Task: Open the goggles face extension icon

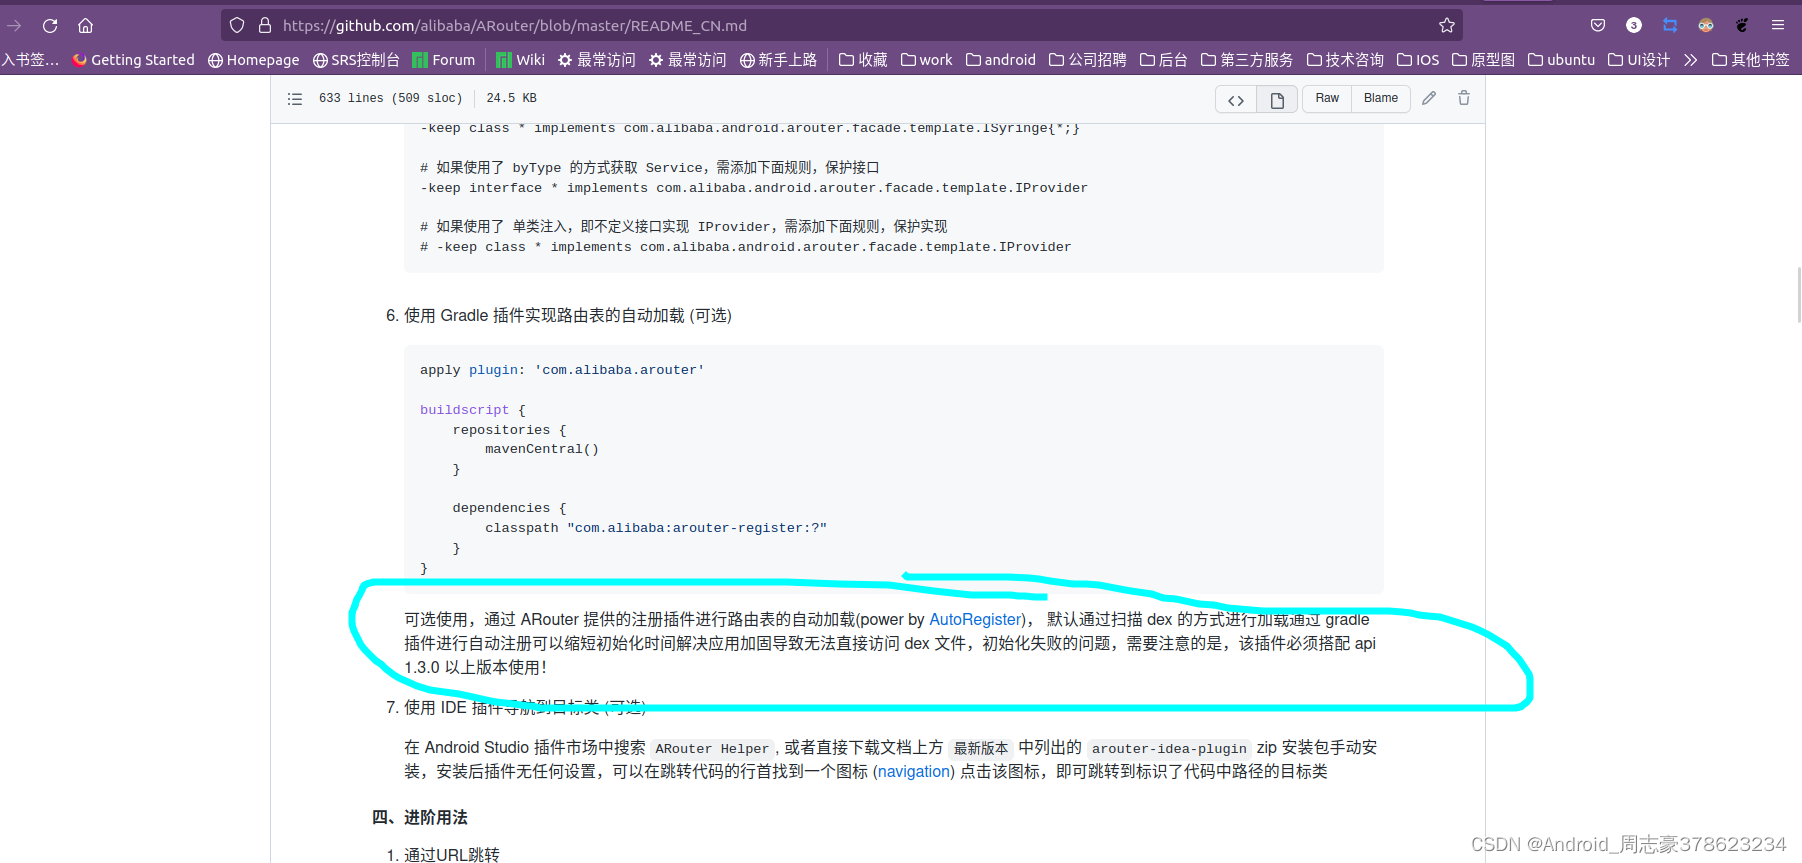Action: 1706,25
